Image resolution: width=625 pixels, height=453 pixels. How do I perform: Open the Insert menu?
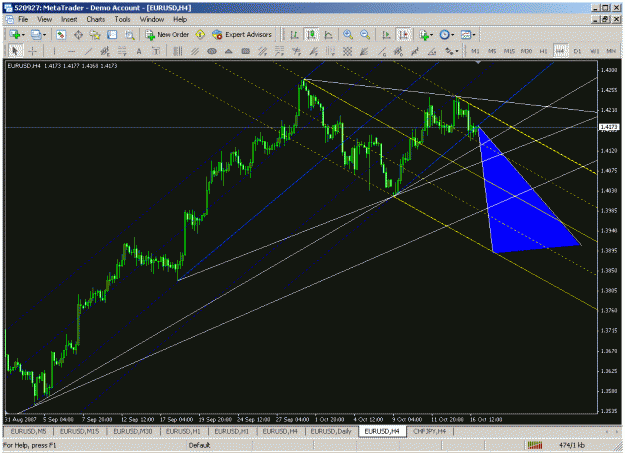point(69,19)
